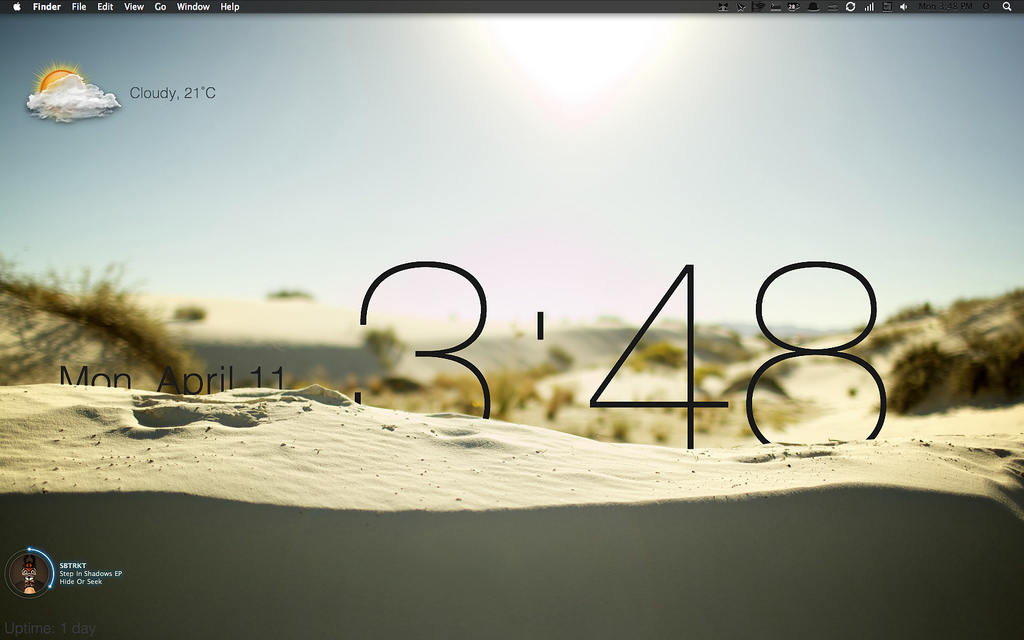Open the Help menu
Viewport: 1024px width, 640px height.
pyautogui.click(x=230, y=7)
